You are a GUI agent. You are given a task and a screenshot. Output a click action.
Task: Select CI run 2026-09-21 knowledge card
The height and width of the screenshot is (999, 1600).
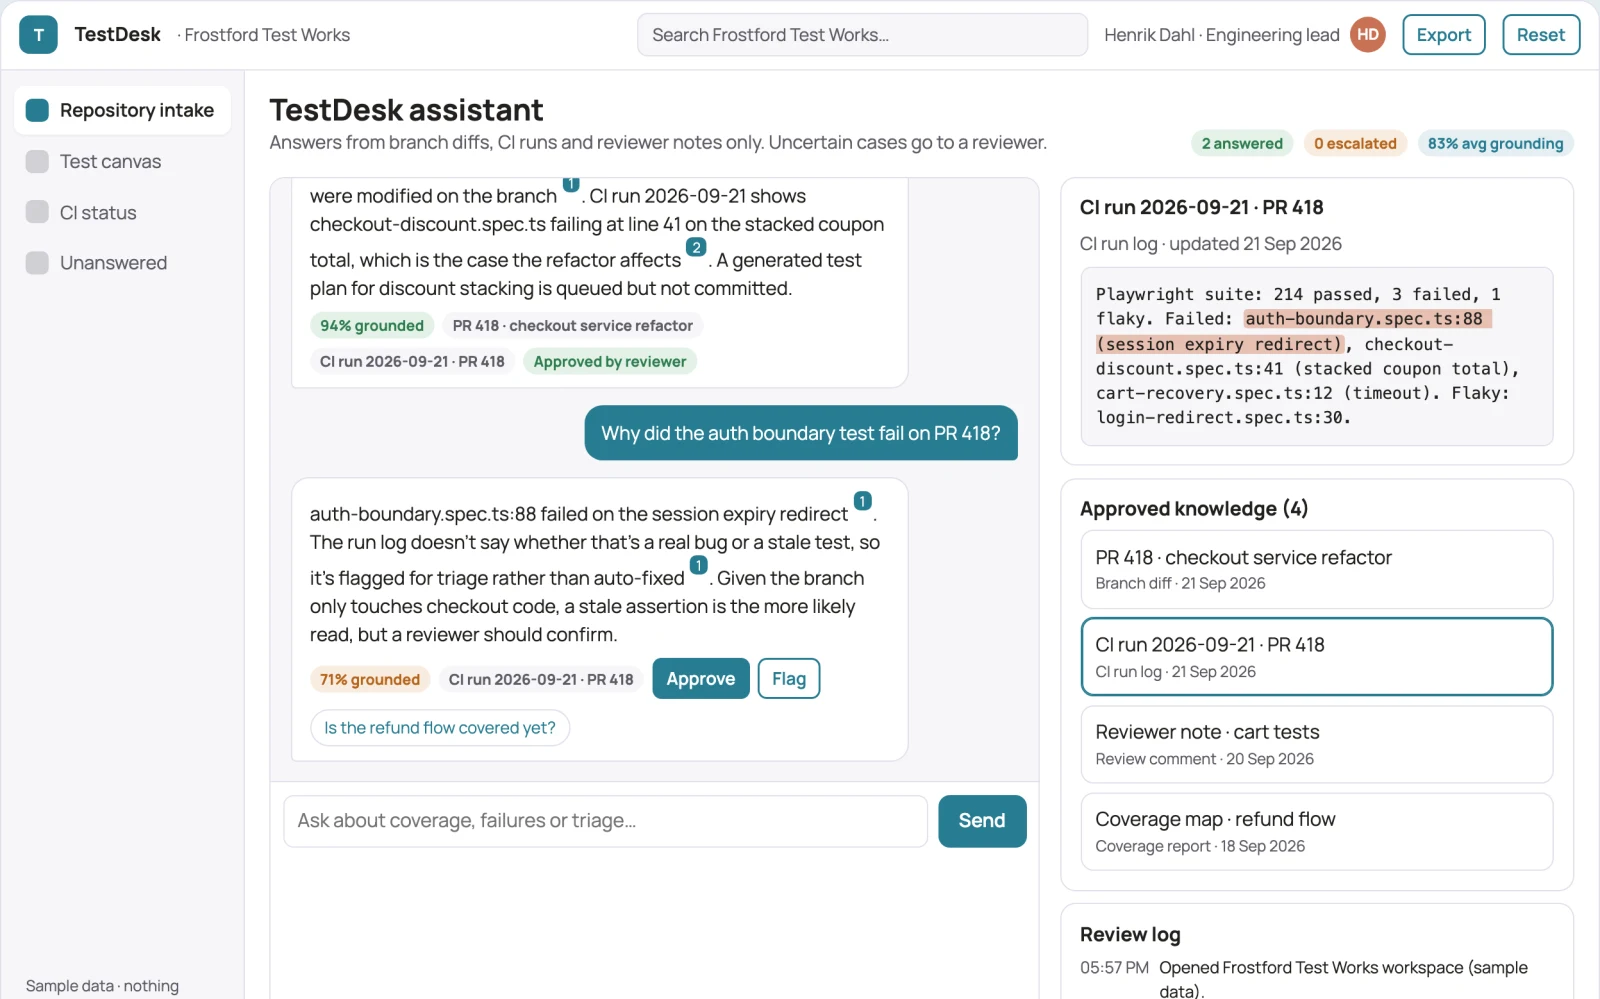click(1317, 656)
